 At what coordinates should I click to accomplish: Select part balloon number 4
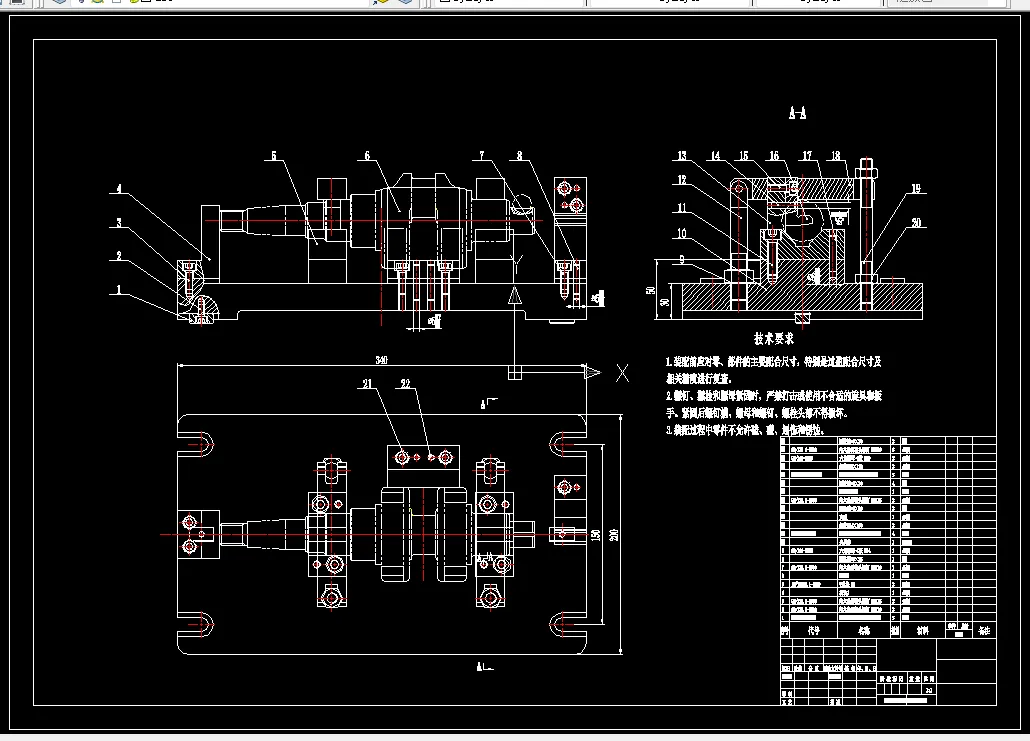tap(118, 189)
